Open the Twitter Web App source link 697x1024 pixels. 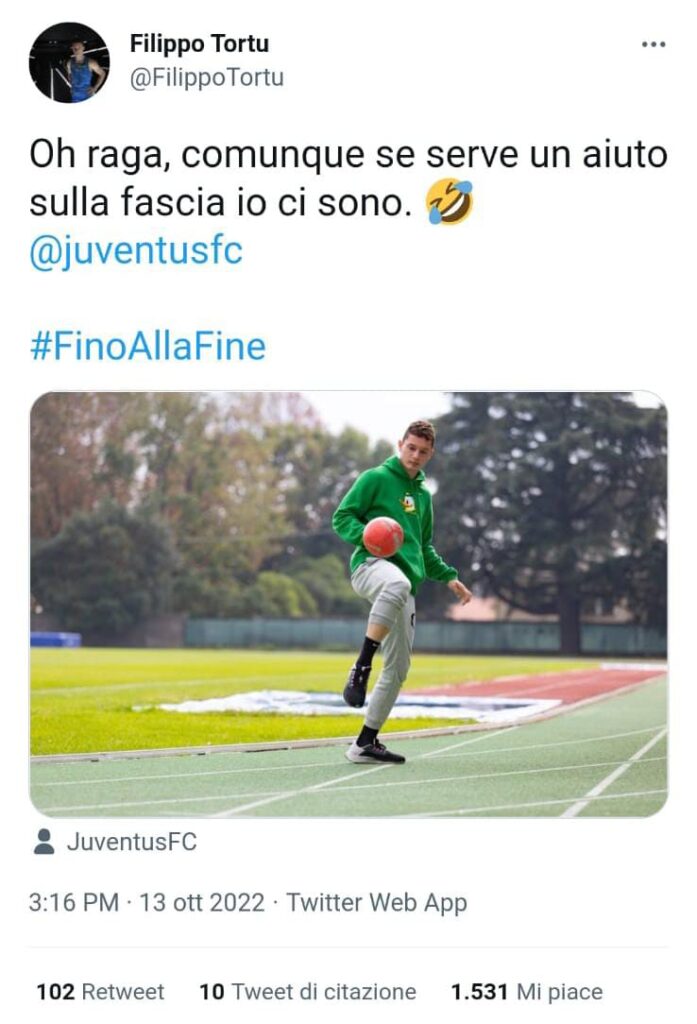(377, 903)
